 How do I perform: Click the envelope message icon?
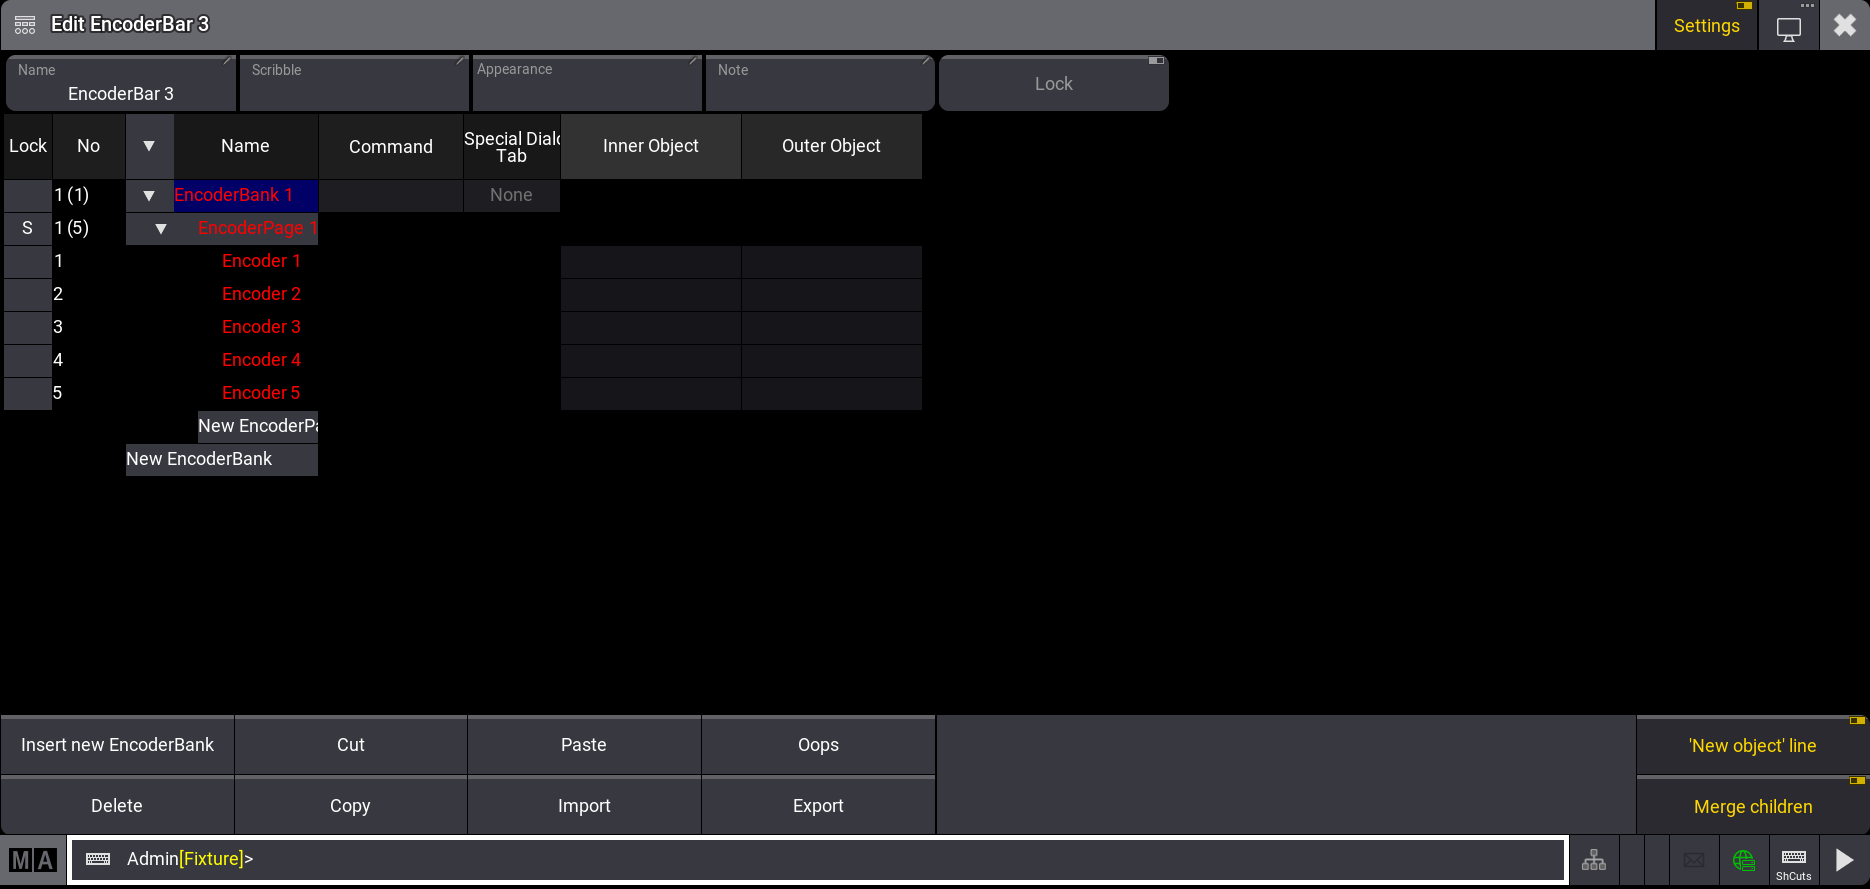coord(1694,860)
